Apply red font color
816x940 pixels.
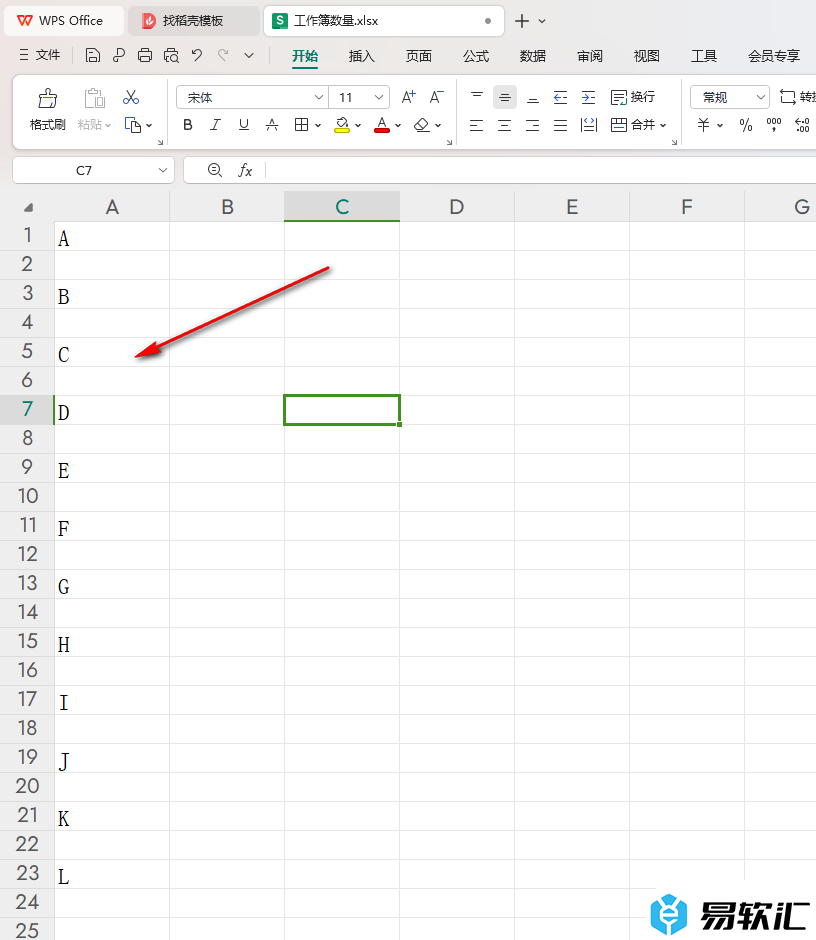point(382,125)
